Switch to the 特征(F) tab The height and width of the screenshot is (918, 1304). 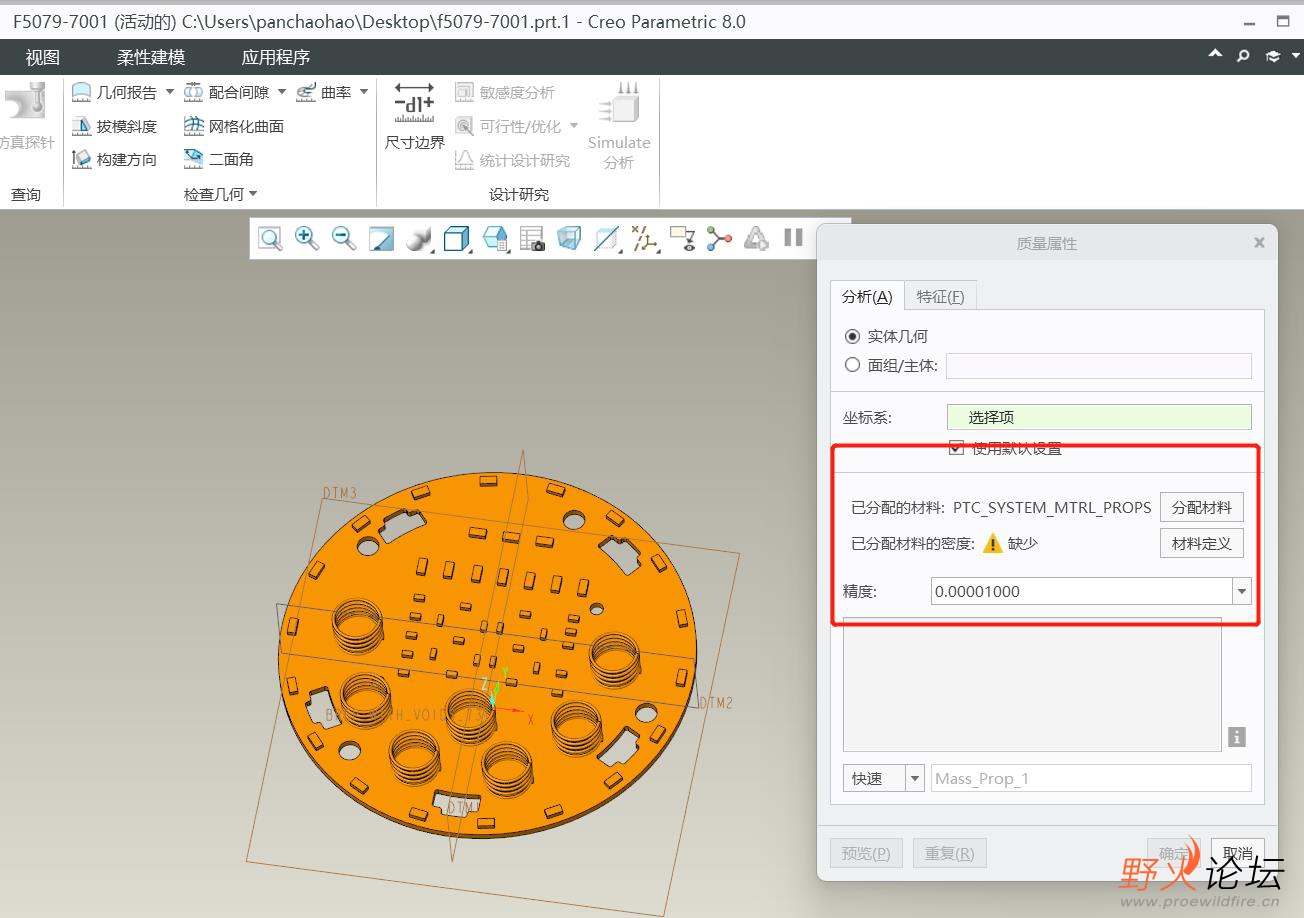tap(940, 296)
